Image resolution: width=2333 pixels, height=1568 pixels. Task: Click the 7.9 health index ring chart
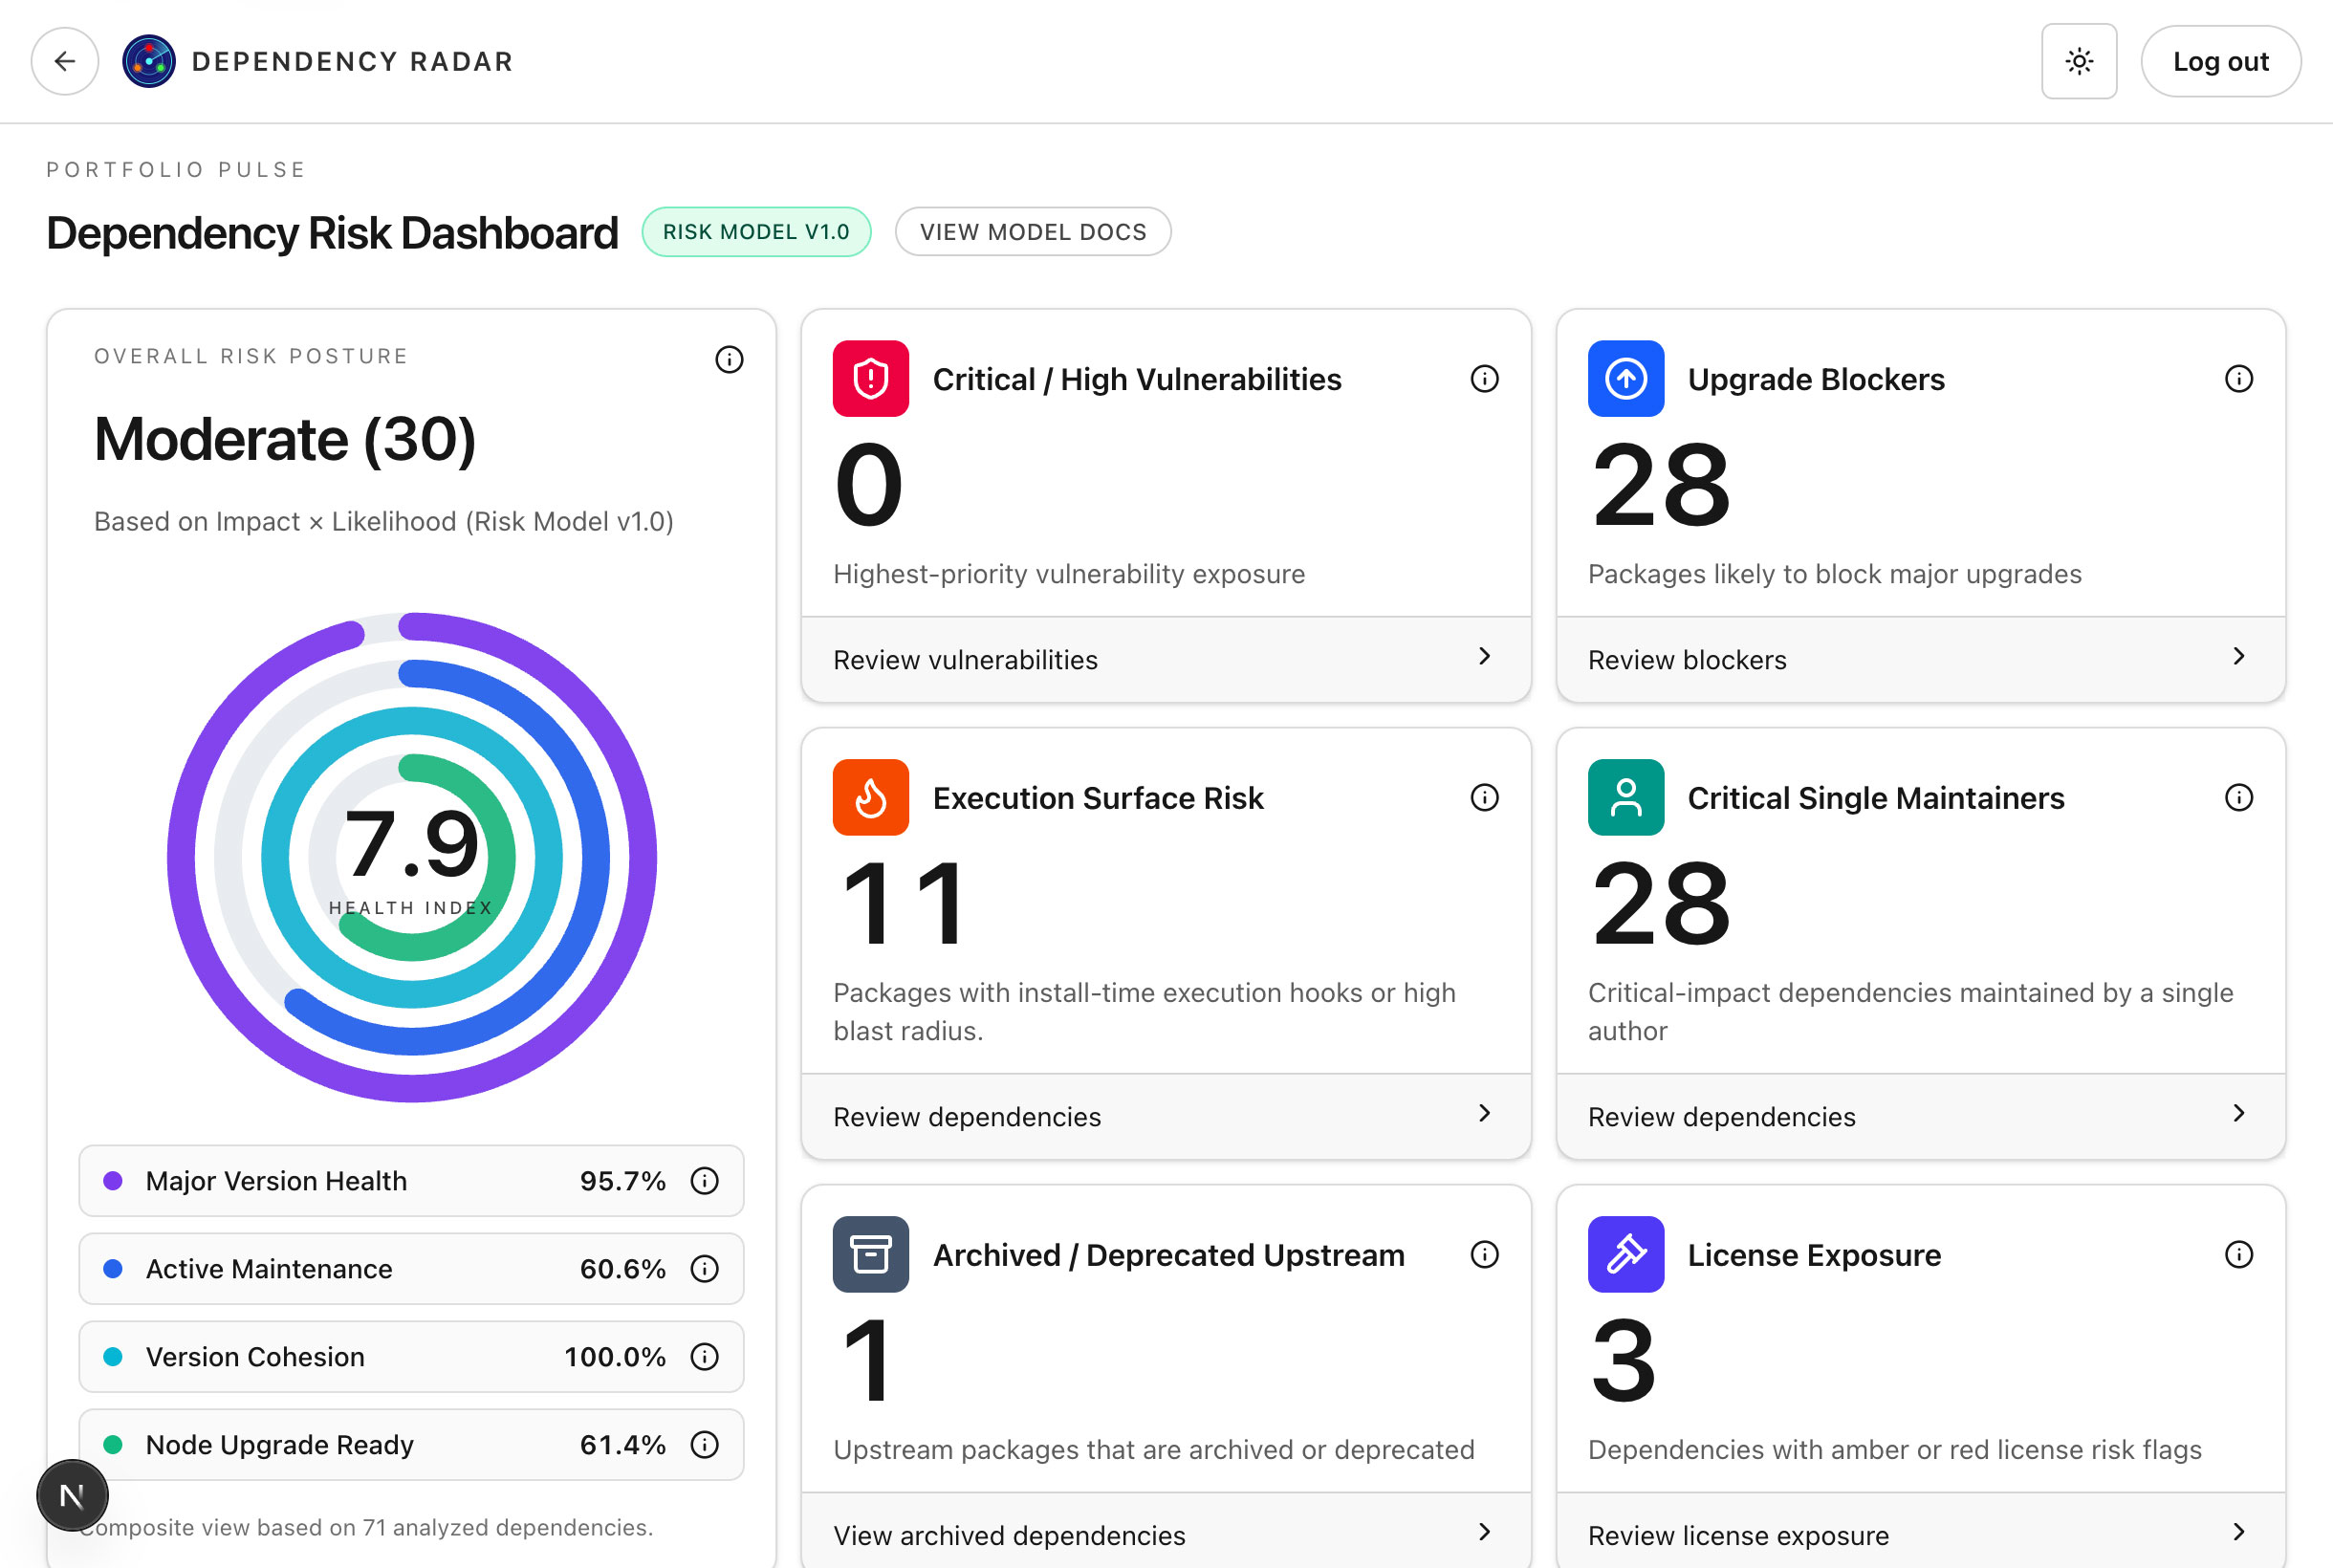point(412,857)
